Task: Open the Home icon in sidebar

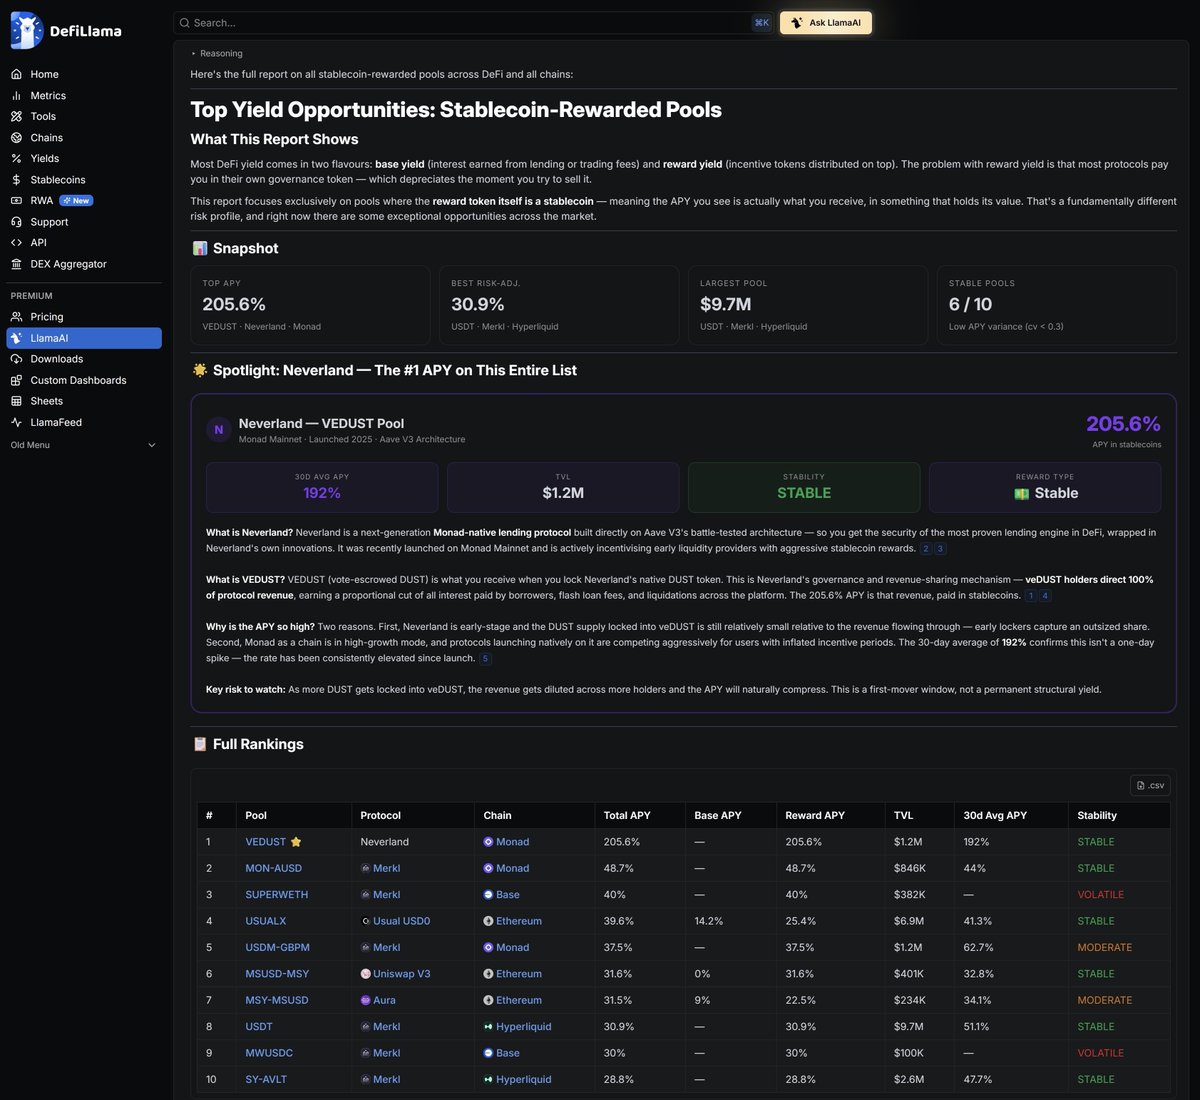Action: point(16,74)
